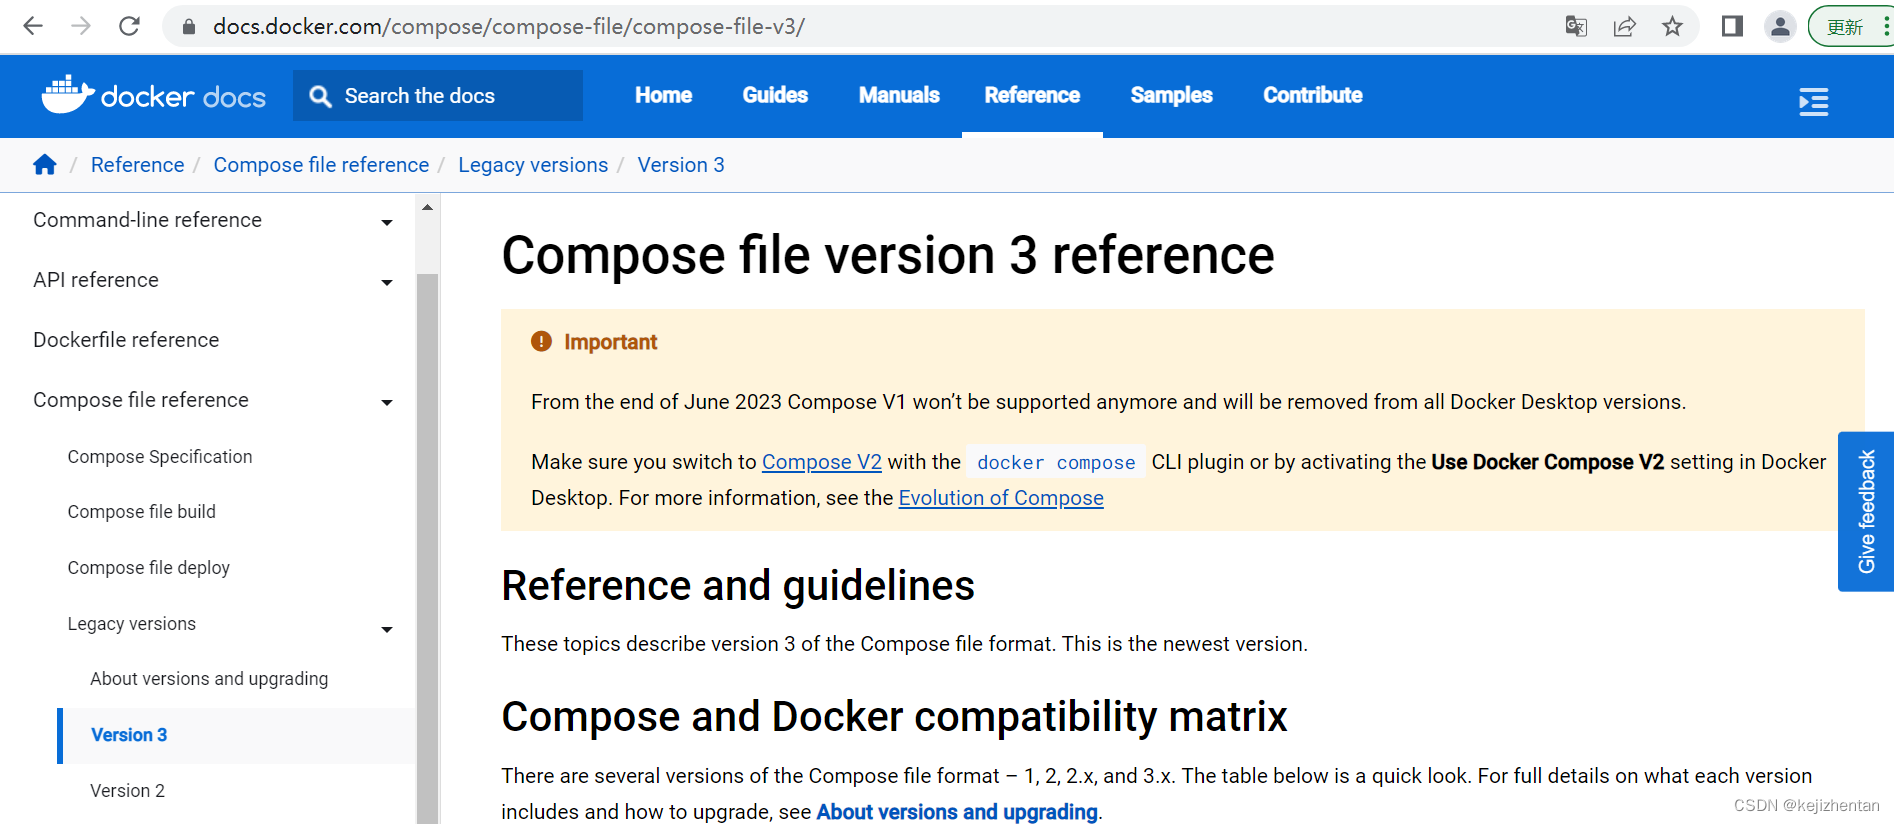1894x824 pixels.
Task: Bookmark this page with the star icon
Action: click(1672, 27)
